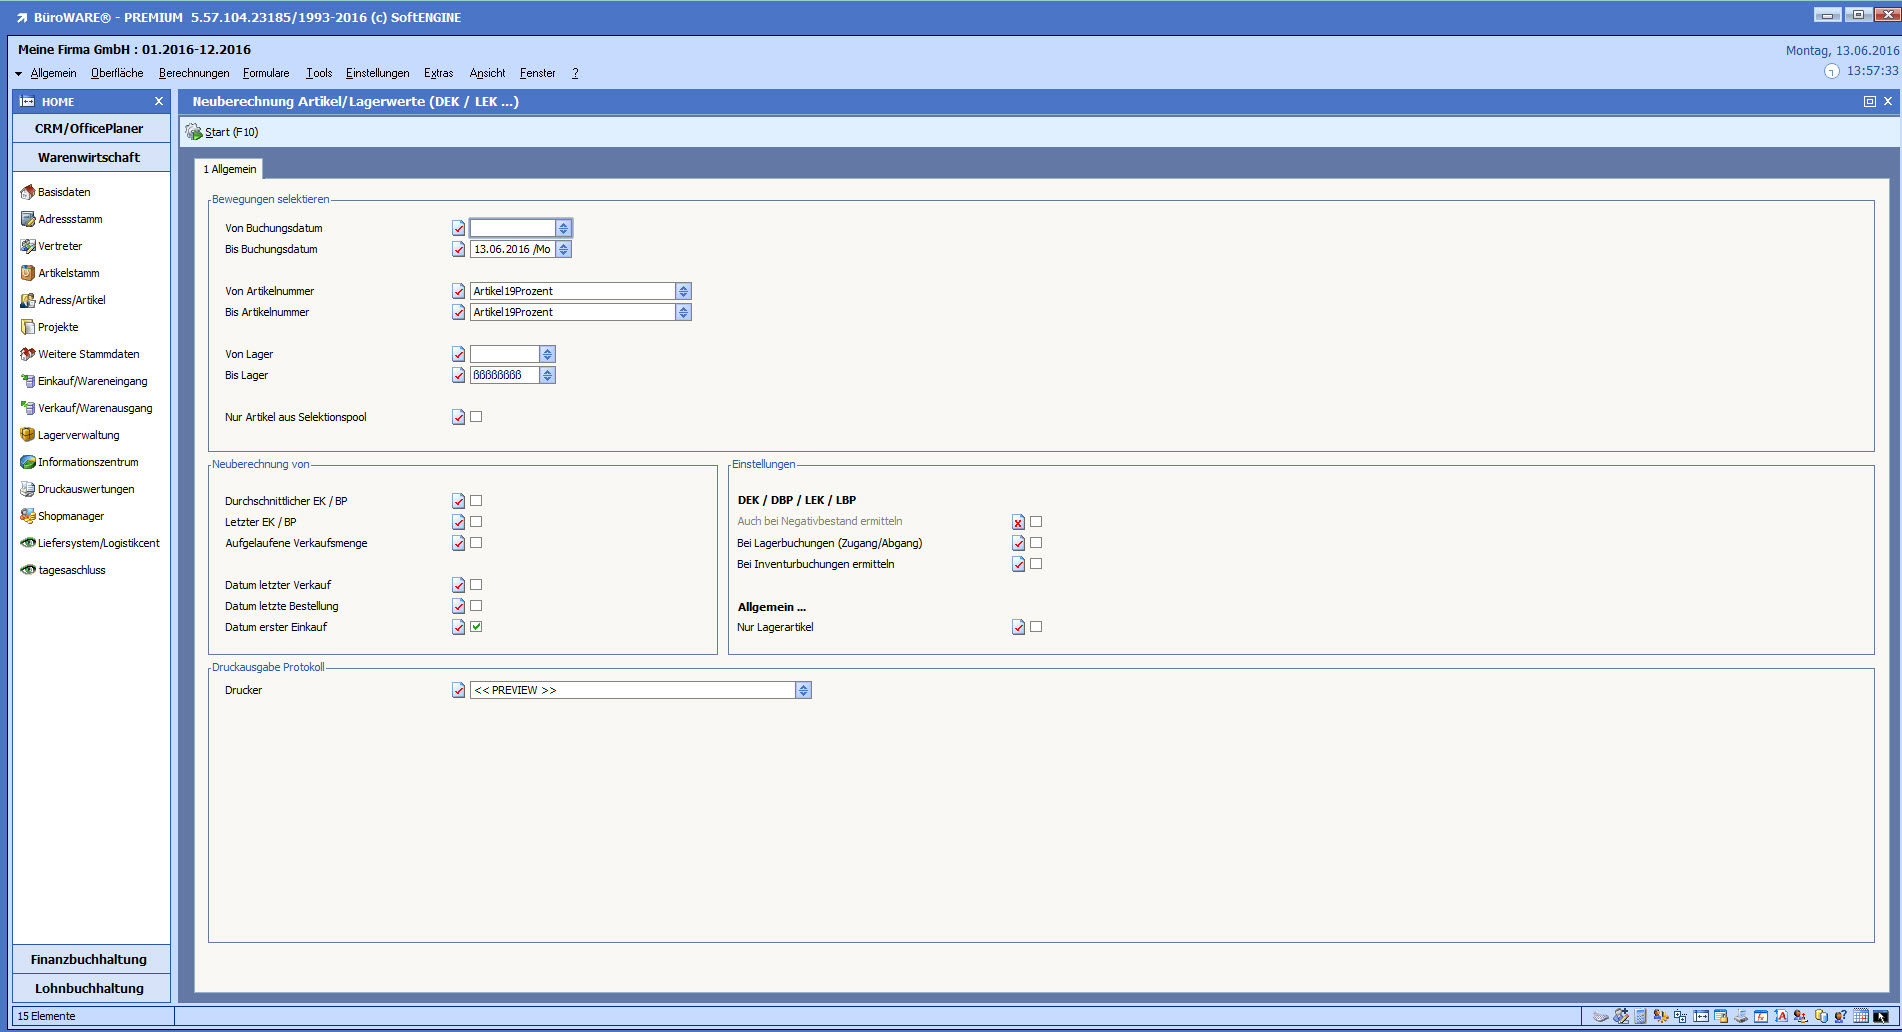Click the Informationszentrum icon
This screenshot has height=1032, width=1902.
pos(28,462)
